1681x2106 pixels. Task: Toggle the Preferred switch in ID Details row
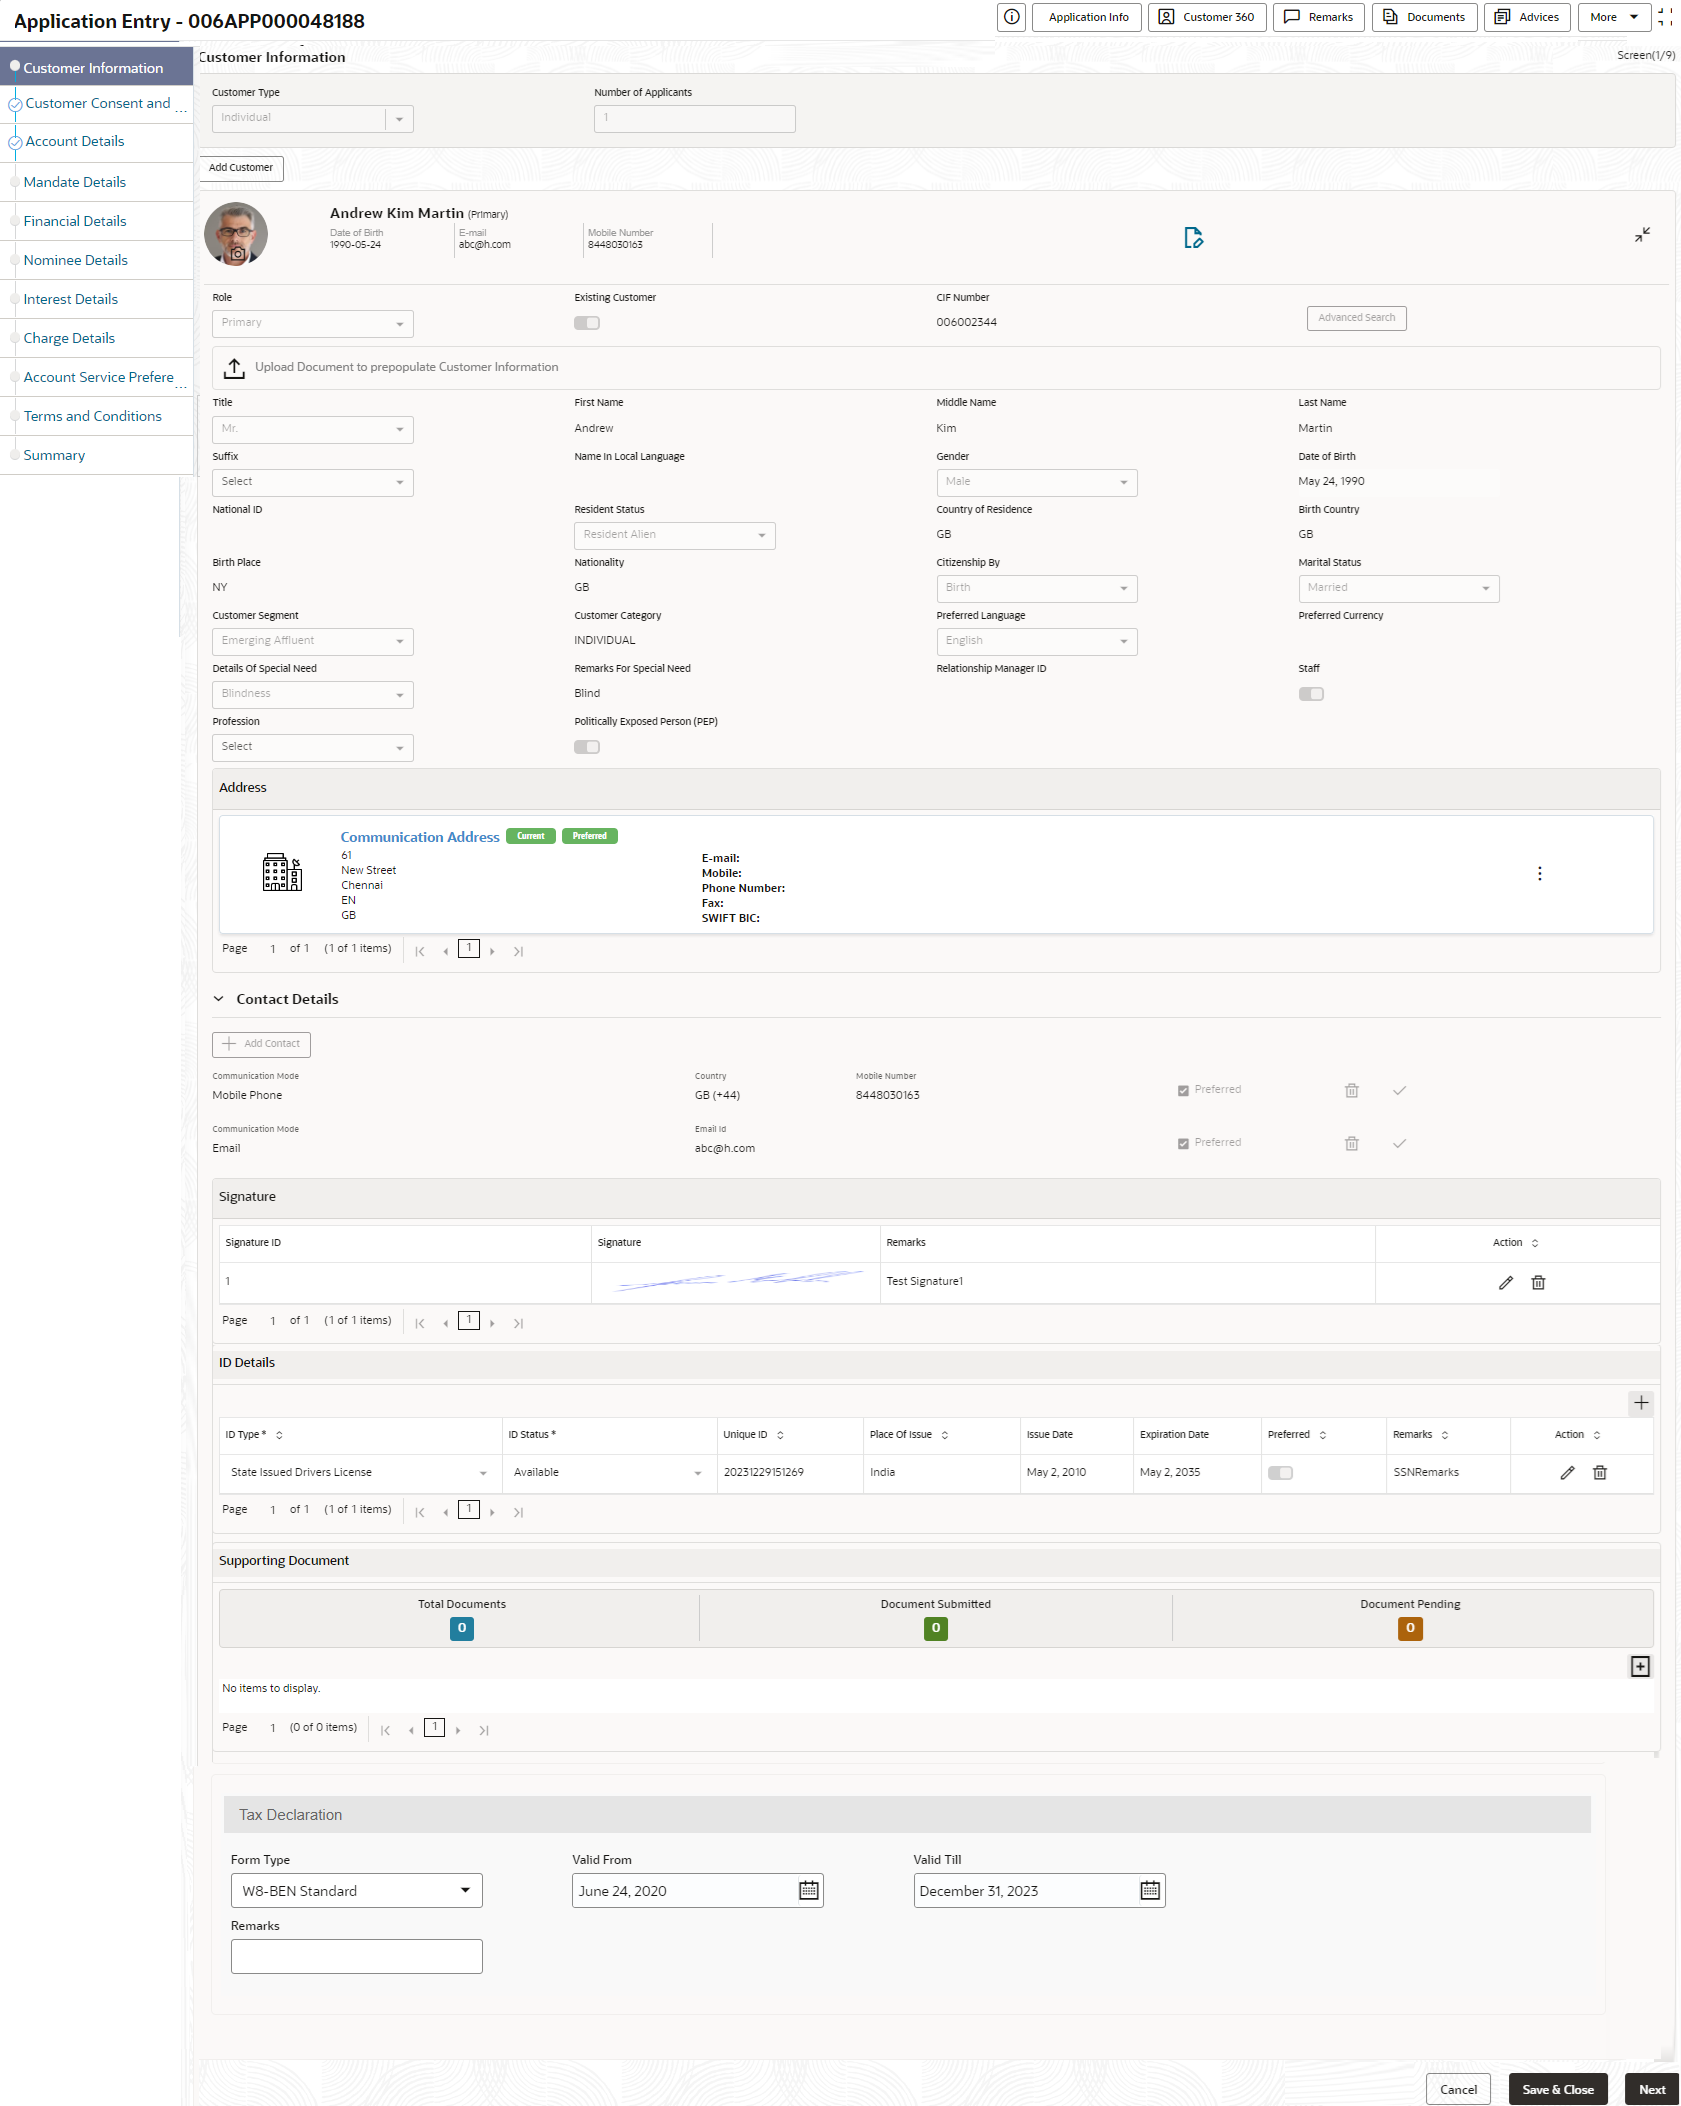click(1280, 1473)
